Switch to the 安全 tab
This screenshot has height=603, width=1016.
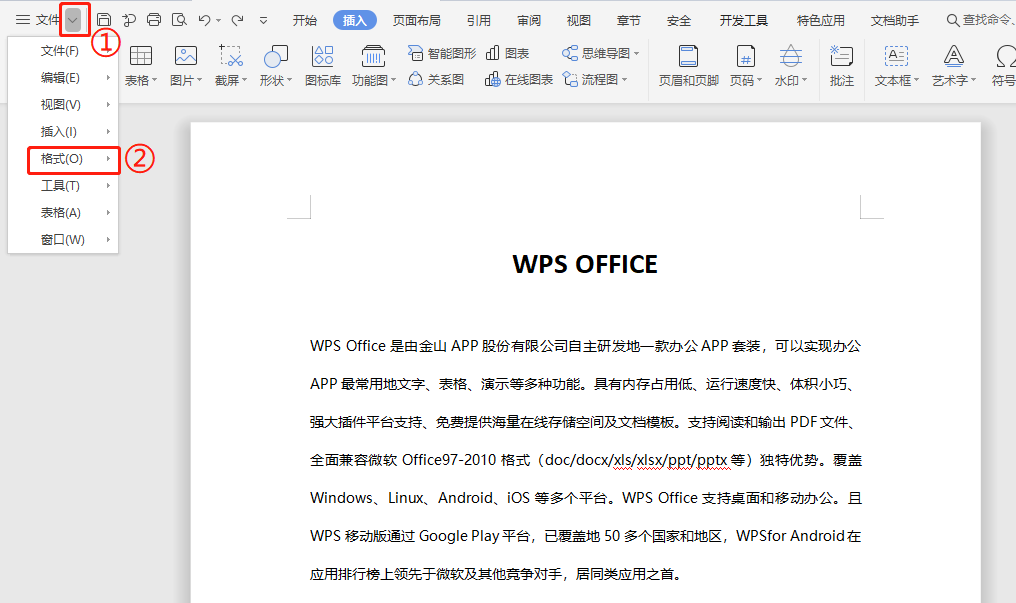(x=678, y=21)
